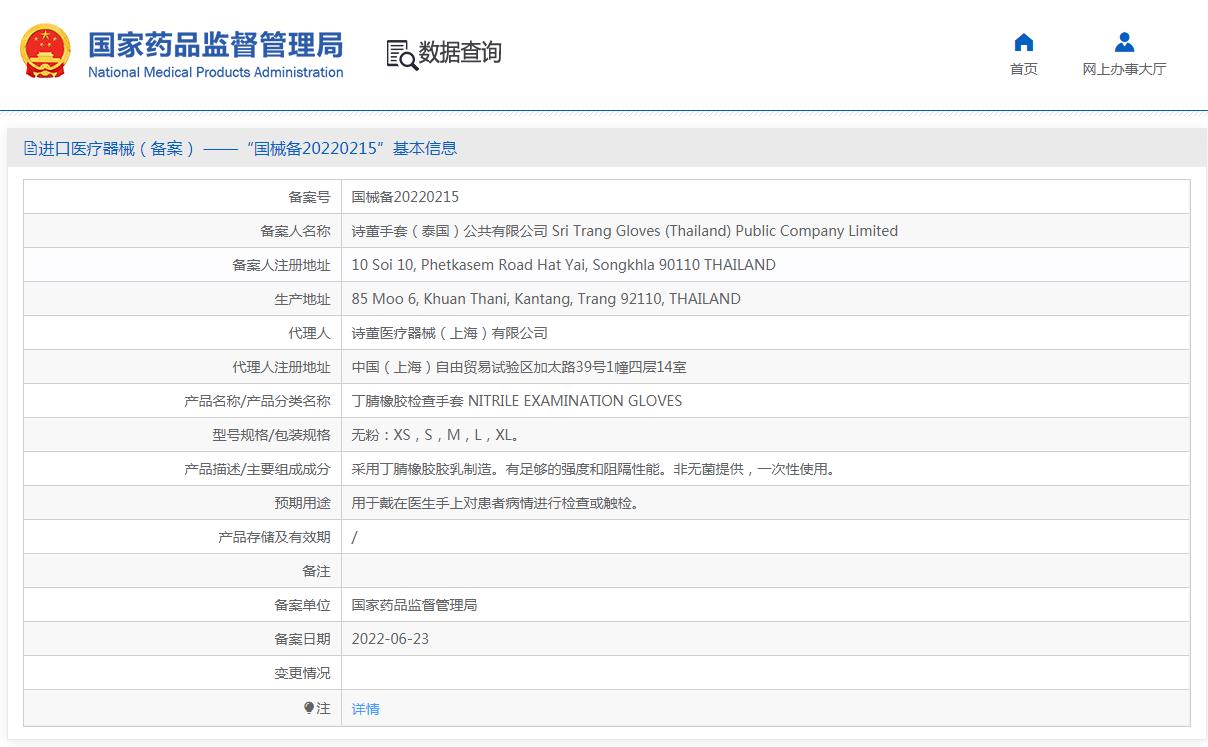Select the date 2022-06-23
The width and height of the screenshot is (1208, 747).
click(x=390, y=639)
